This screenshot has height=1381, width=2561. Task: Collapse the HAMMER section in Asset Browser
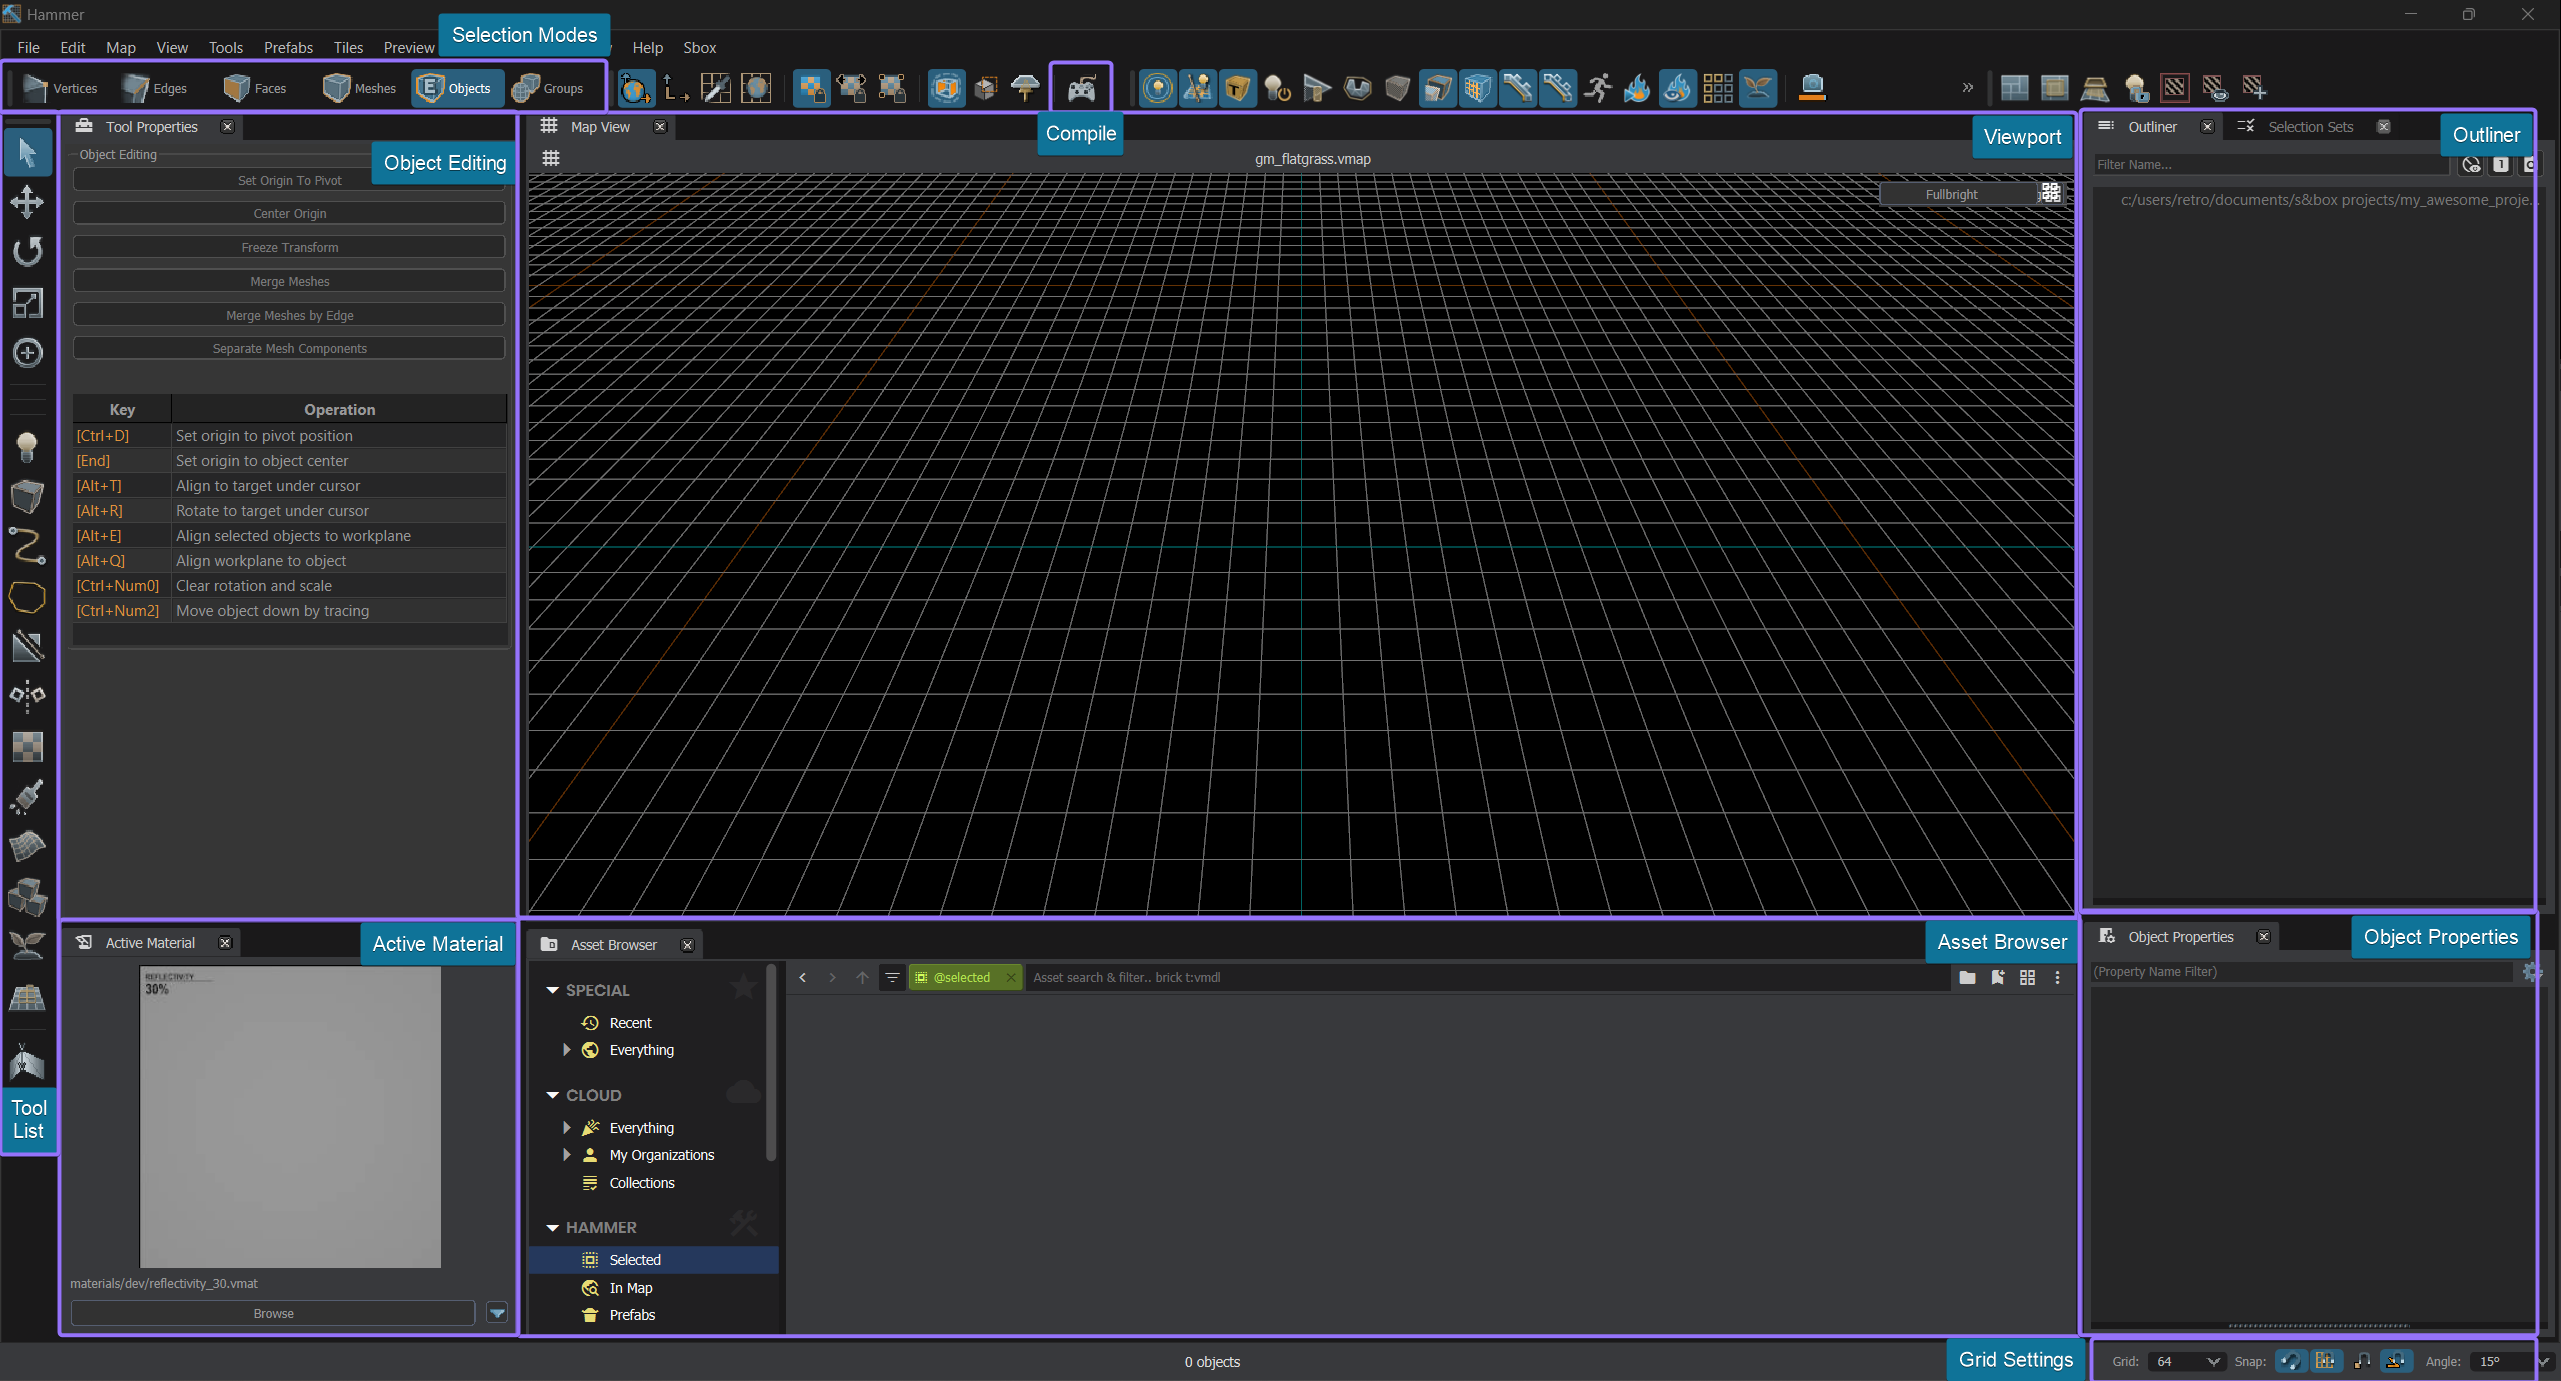click(552, 1227)
